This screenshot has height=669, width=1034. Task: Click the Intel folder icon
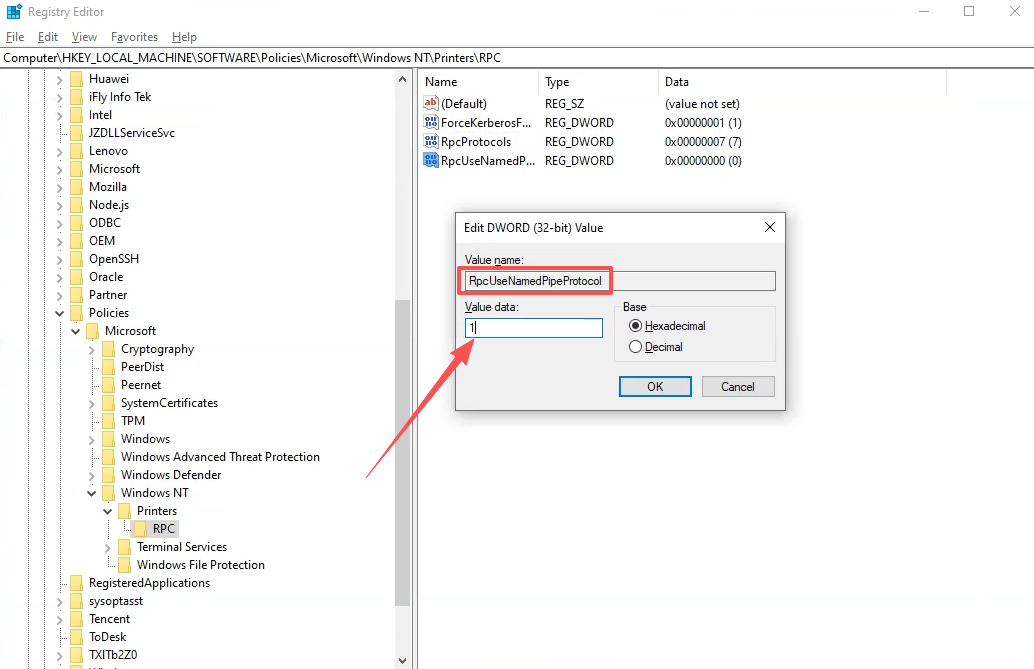[76, 115]
